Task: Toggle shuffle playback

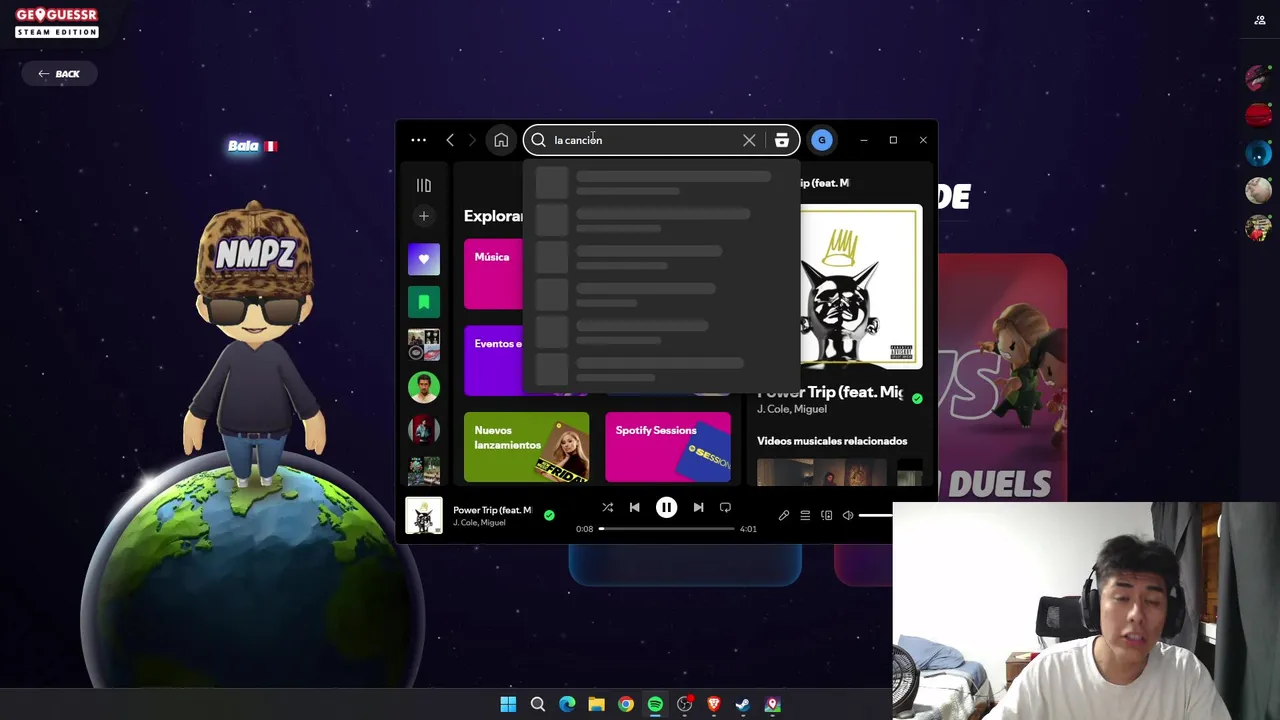Action: coord(607,508)
